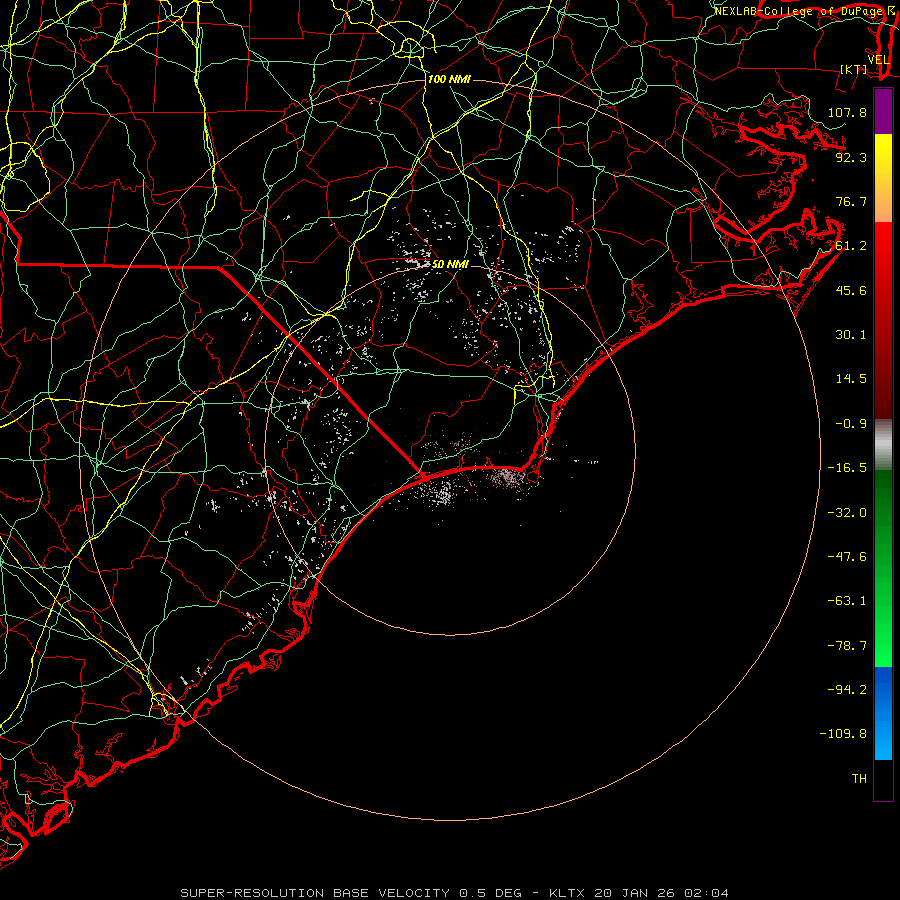Select the 61.2 velocity scale value
900x900 pixels.
851,246
